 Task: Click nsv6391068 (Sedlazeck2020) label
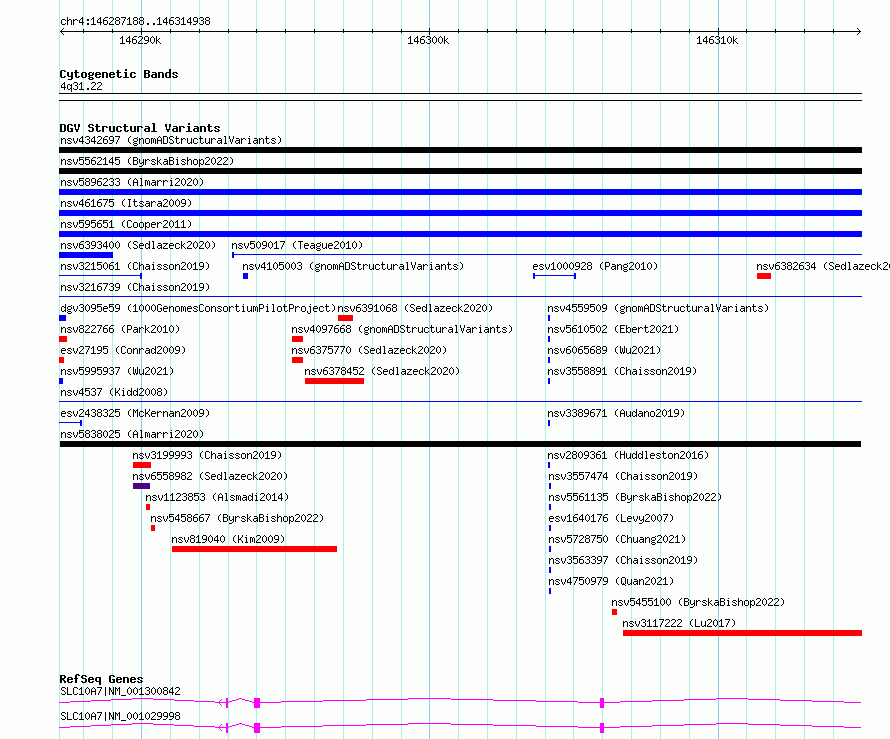point(415,308)
